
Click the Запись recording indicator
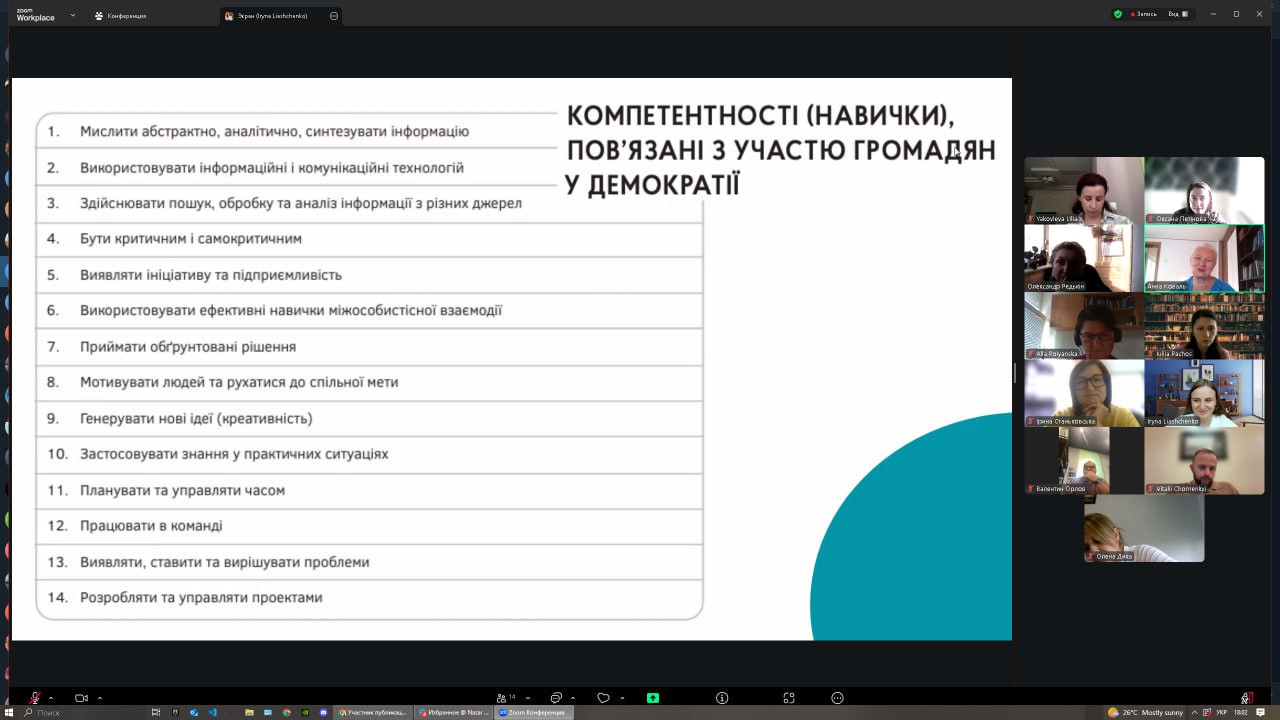(1143, 14)
